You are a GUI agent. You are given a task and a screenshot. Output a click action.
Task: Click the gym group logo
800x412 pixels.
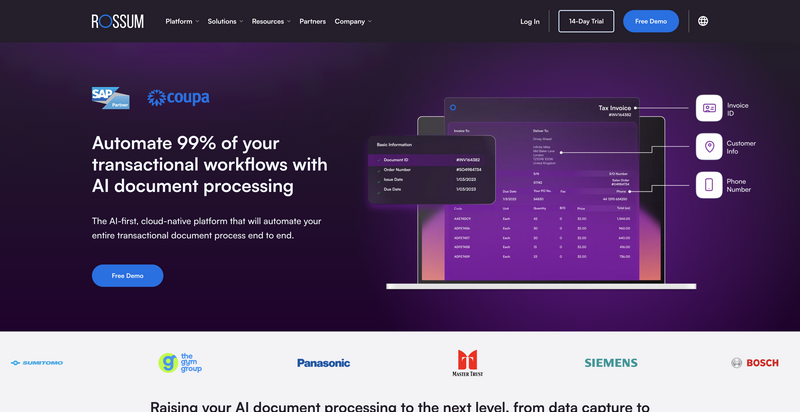pyautogui.click(x=180, y=363)
